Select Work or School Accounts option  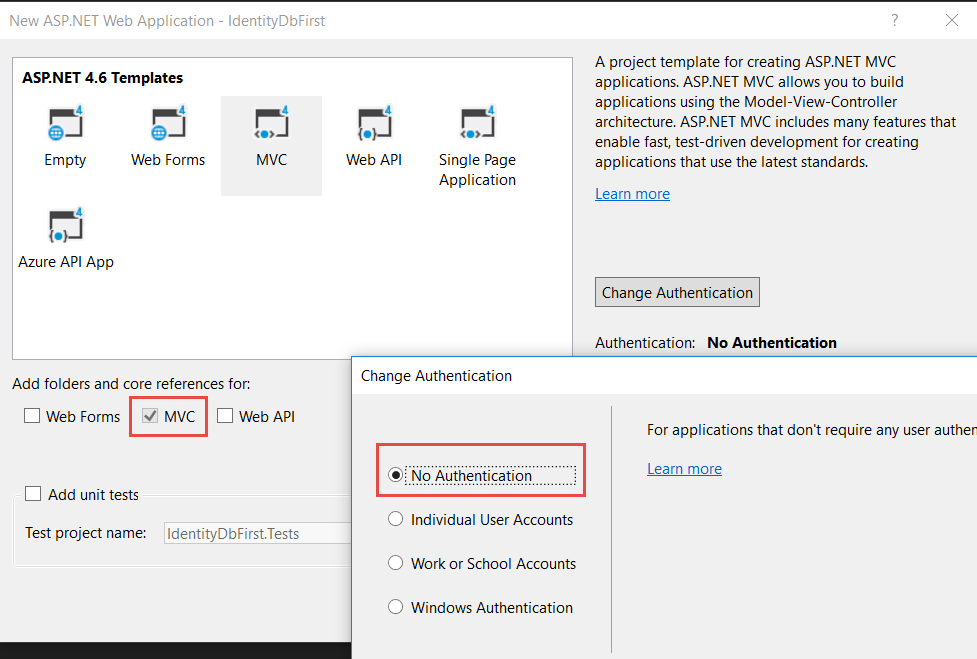[395, 563]
